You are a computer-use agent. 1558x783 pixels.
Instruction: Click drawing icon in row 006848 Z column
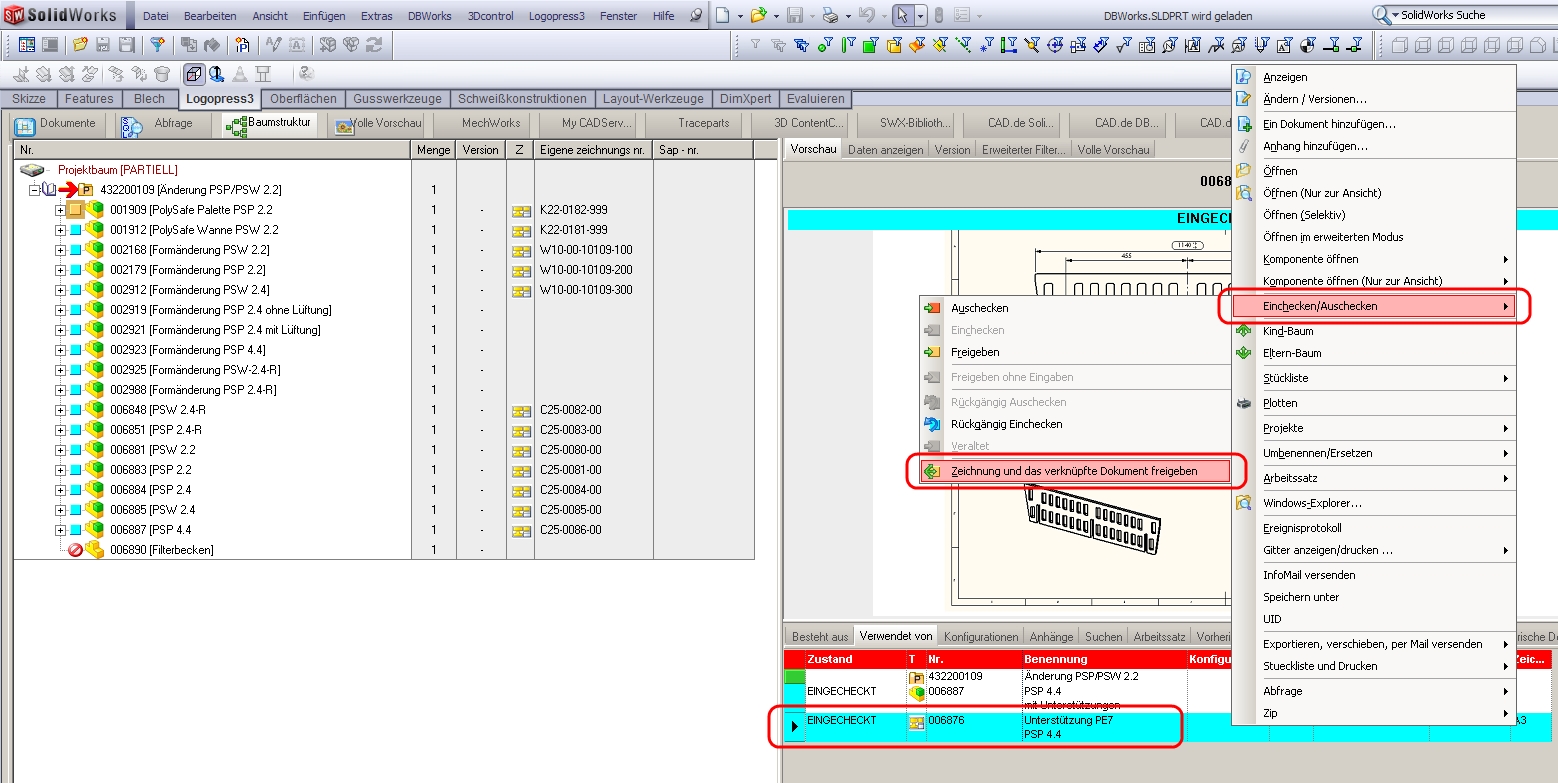520,411
